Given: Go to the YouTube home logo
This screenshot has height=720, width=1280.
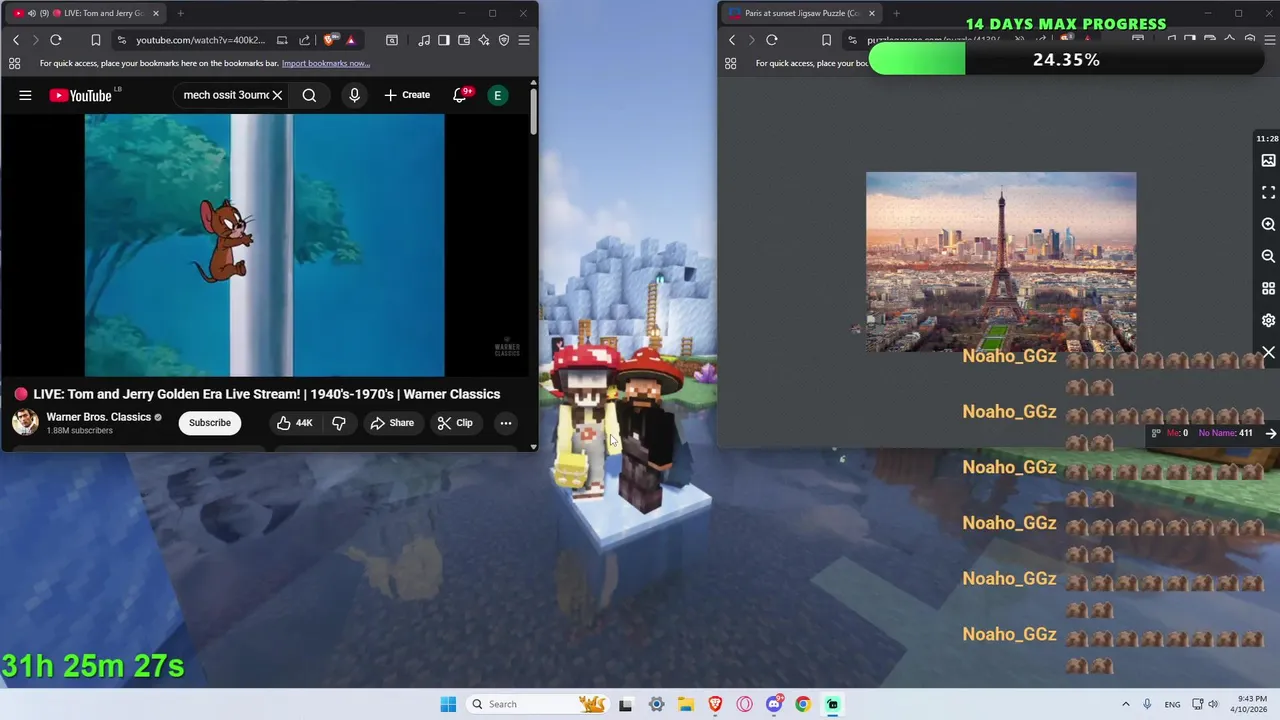Looking at the screenshot, I should (80, 95).
